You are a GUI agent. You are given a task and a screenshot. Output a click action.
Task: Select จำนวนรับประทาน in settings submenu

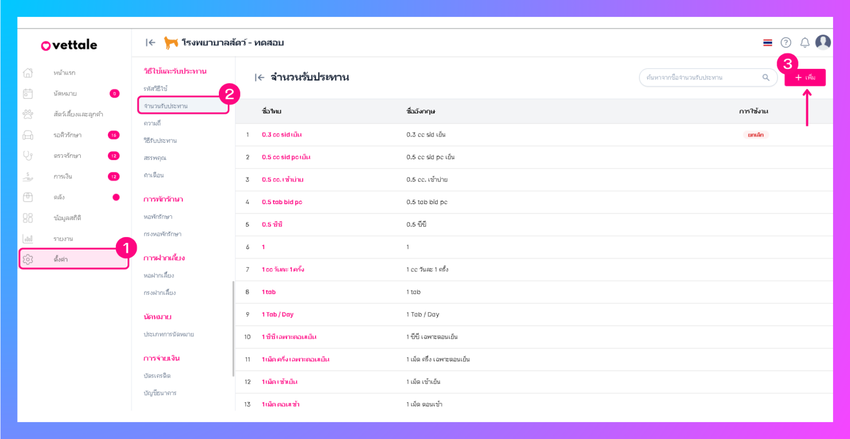pyautogui.click(x=166, y=106)
